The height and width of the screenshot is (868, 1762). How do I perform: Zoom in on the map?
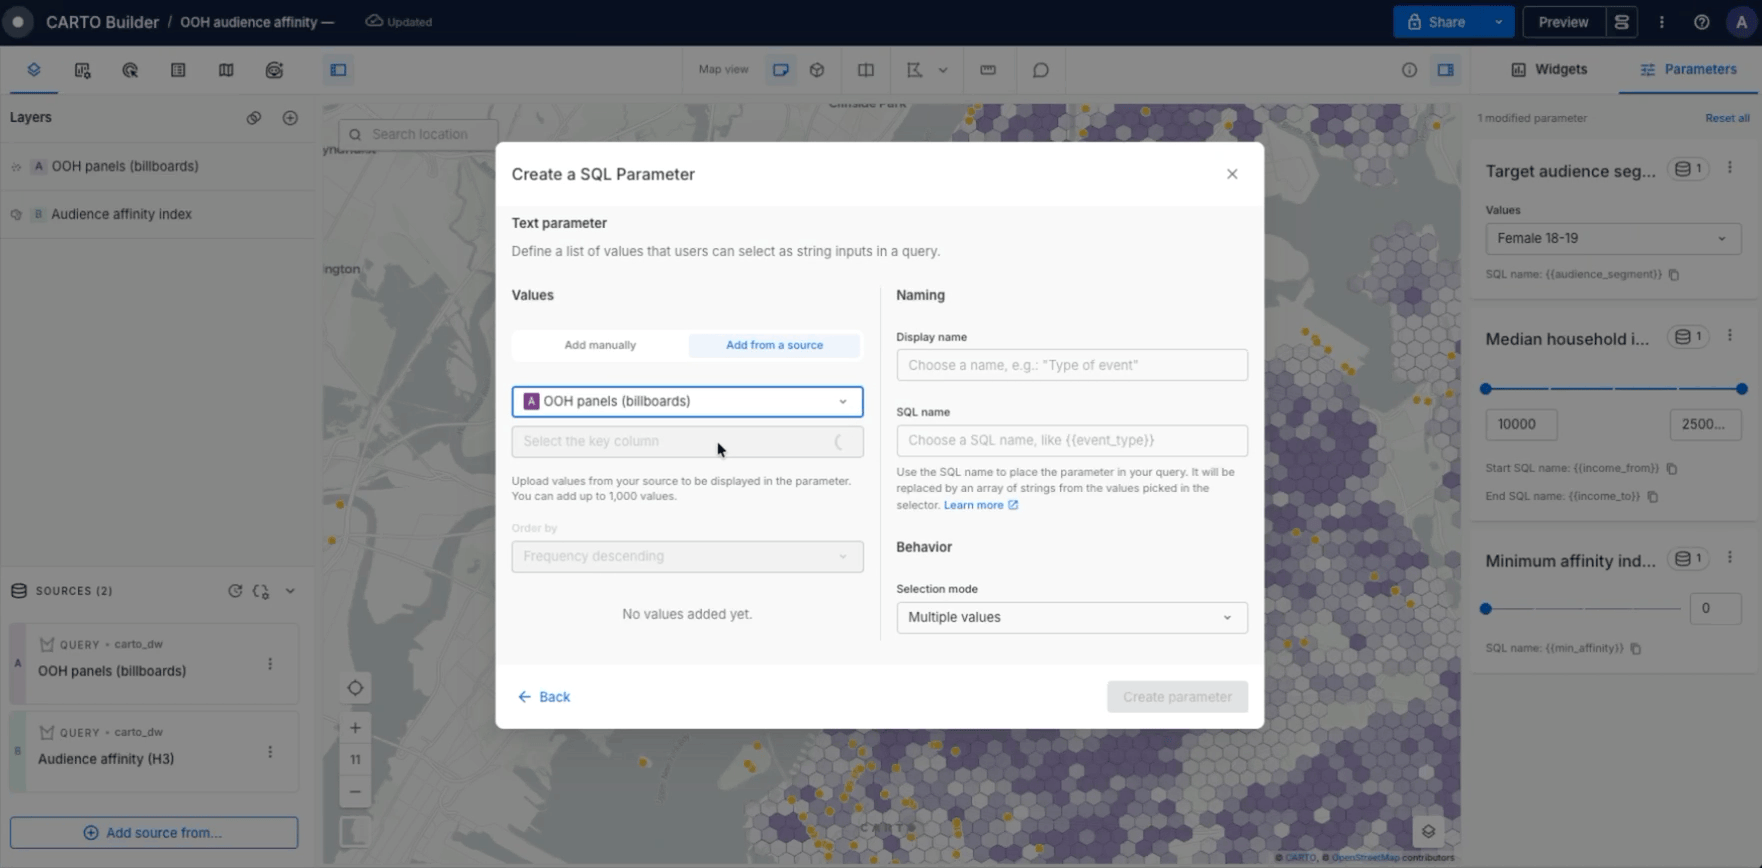tap(355, 728)
